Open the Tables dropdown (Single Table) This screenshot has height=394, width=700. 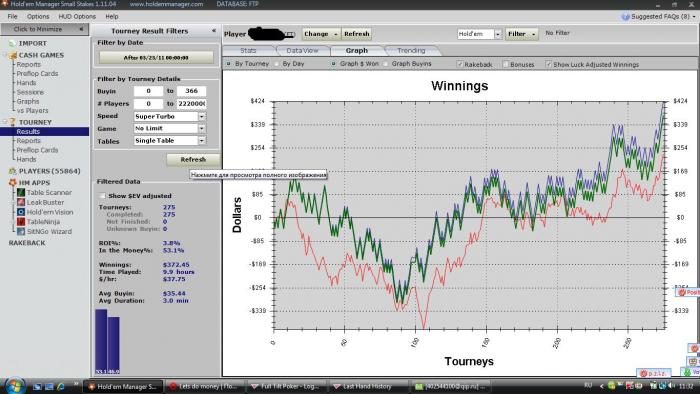[x=202, y=140]
